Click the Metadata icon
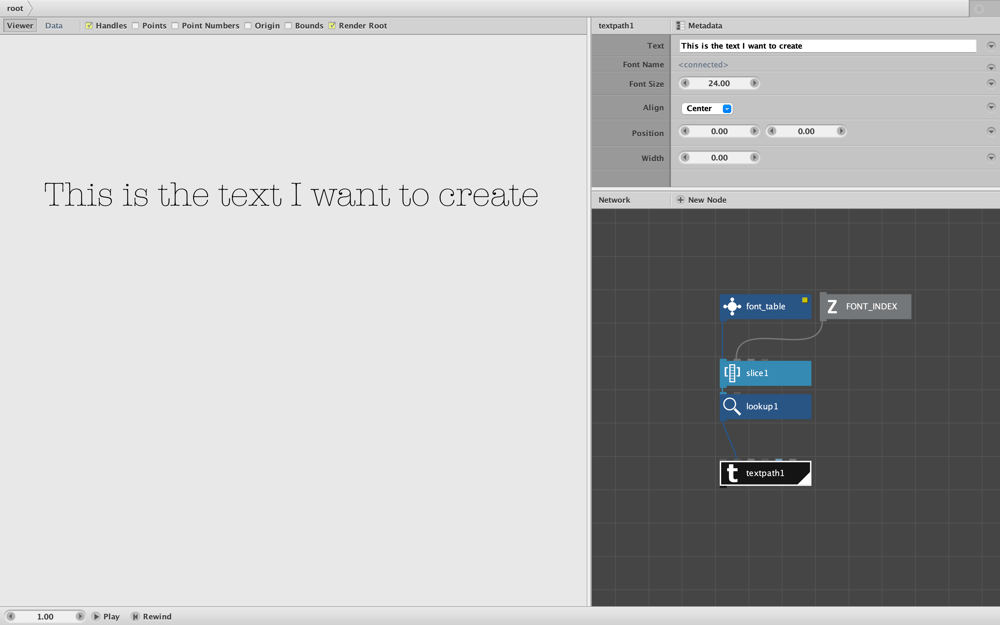The width and height of the screenshot is (1000, 625). pos(680,26)
